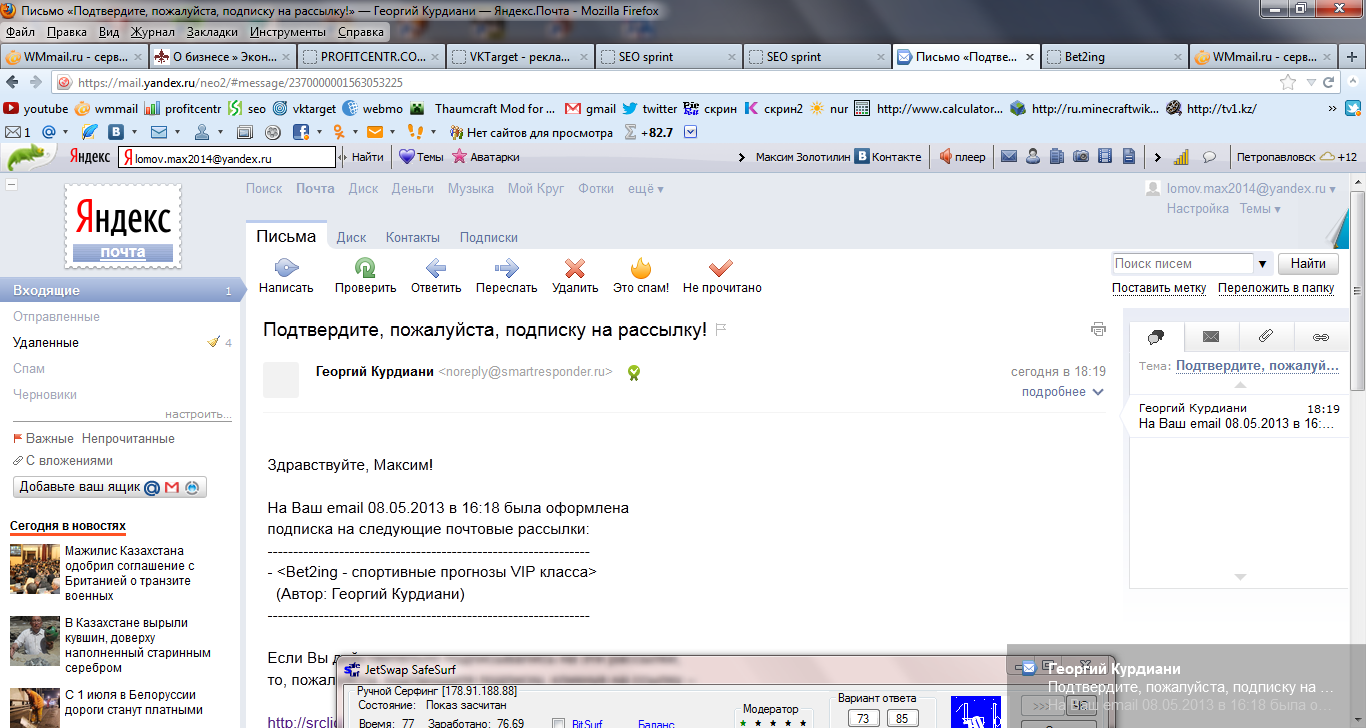Switch to the Контакты tab

[413, 238]
